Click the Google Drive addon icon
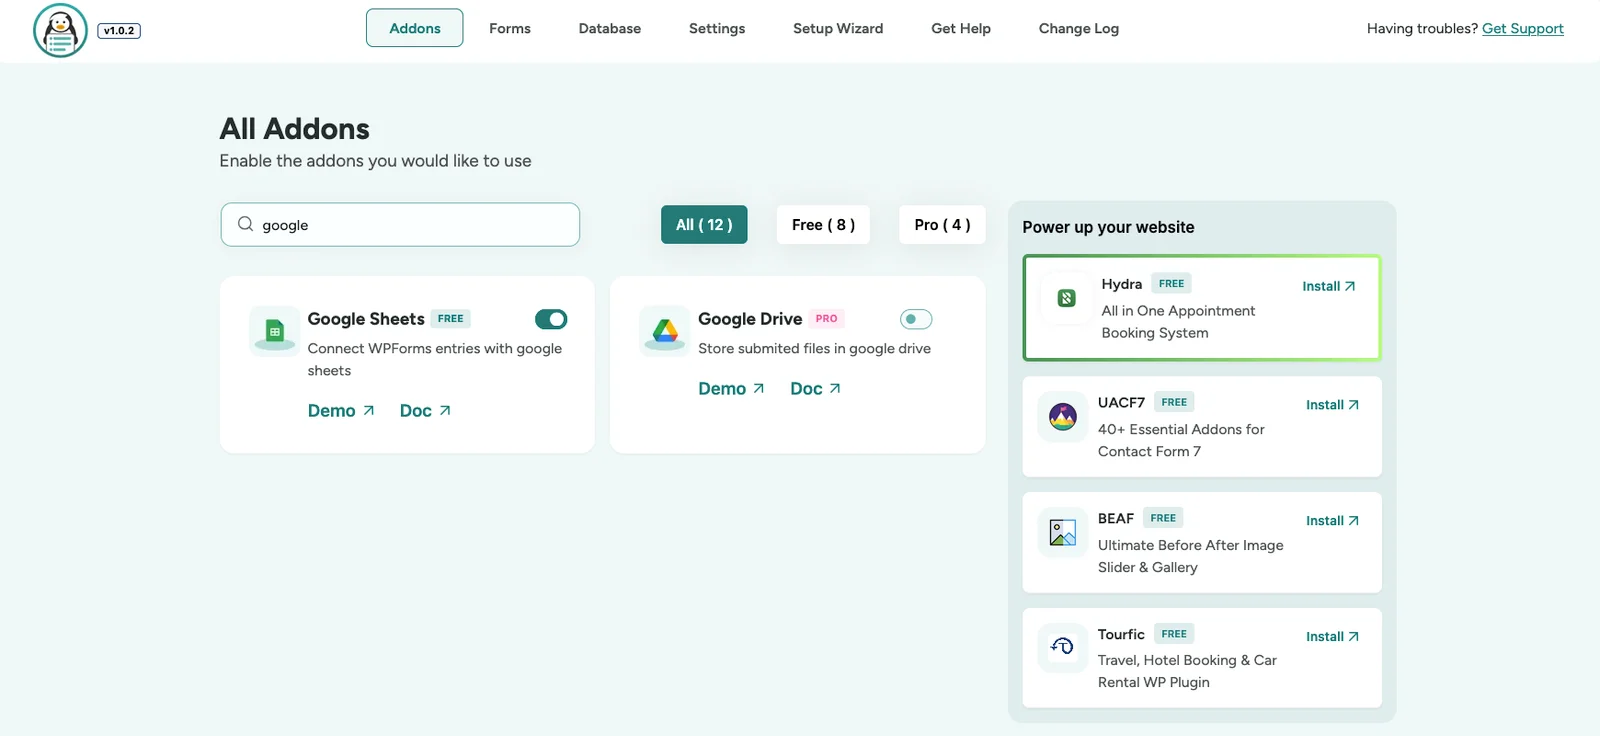Image resolution: width=1600 pixels, height=736 pixels. pyautogui.click(x=665, y=331)
